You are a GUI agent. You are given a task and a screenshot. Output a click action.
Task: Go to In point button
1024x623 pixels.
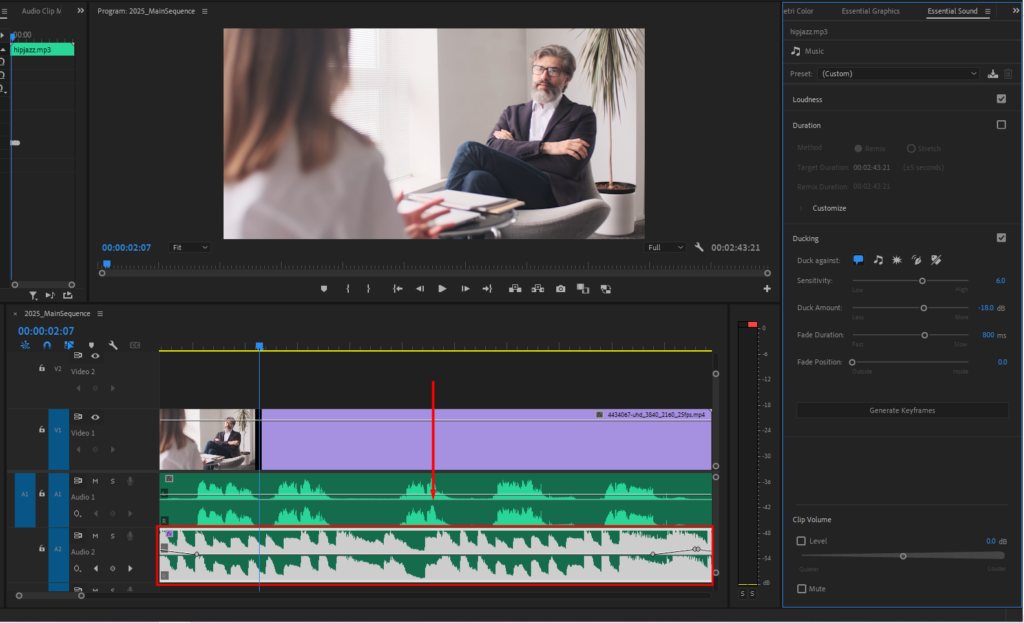pyautogui.click(x=397, y=289)
